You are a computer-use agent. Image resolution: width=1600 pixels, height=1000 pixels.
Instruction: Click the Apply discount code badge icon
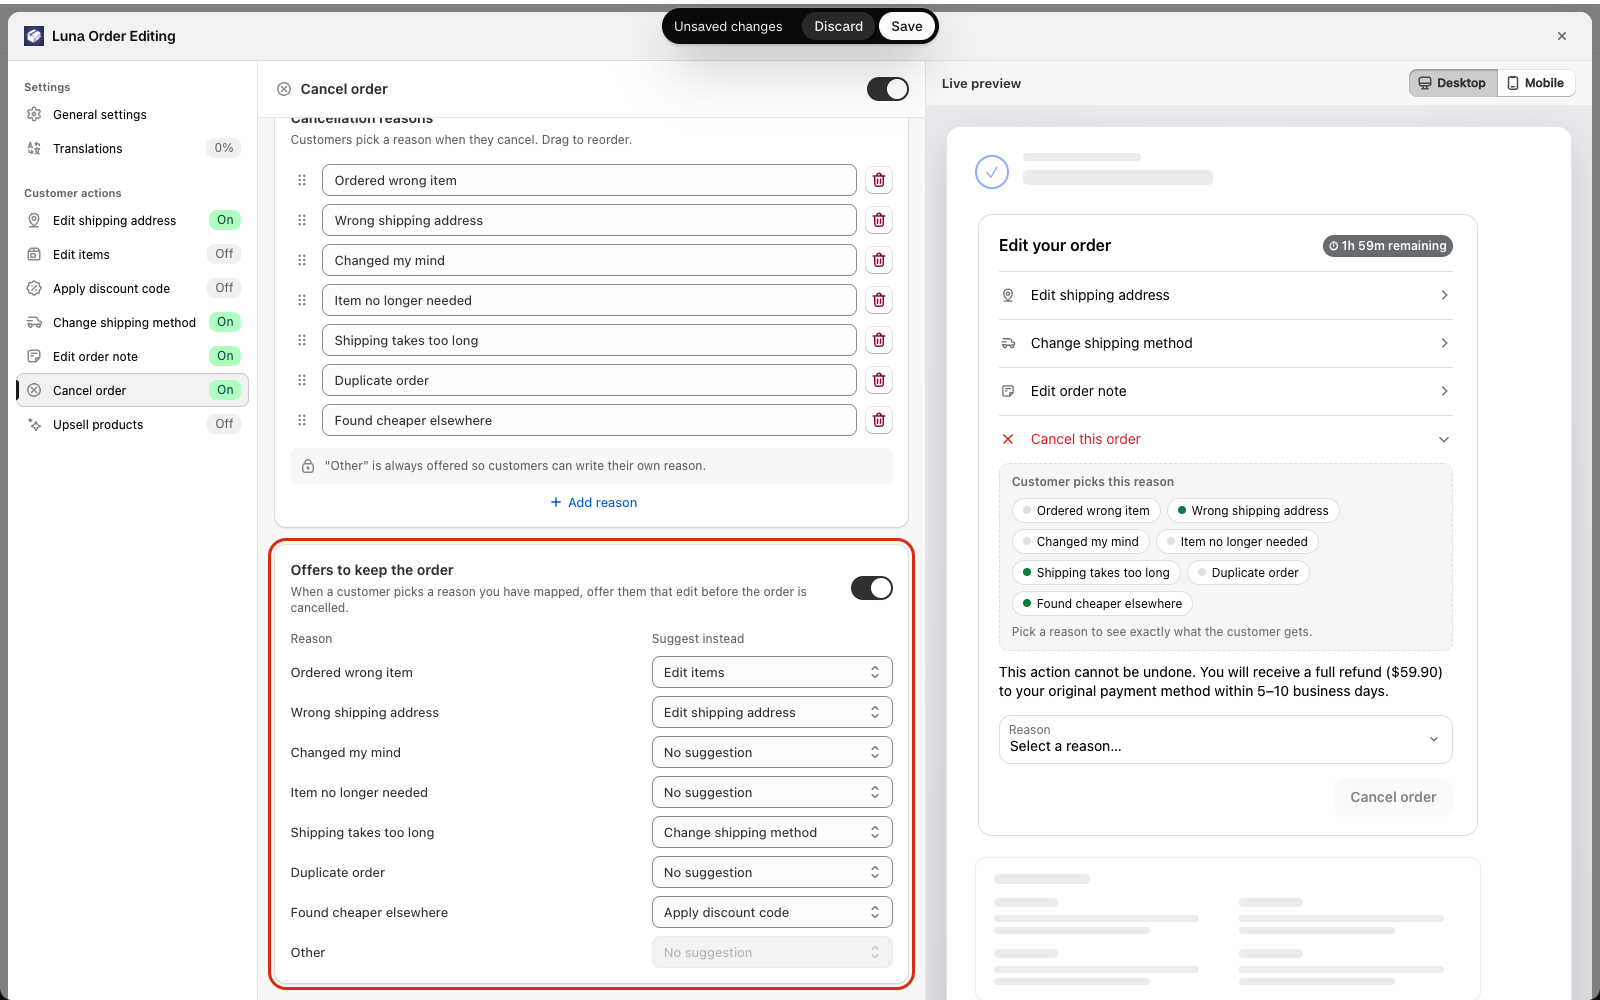[x=34, y=289]
